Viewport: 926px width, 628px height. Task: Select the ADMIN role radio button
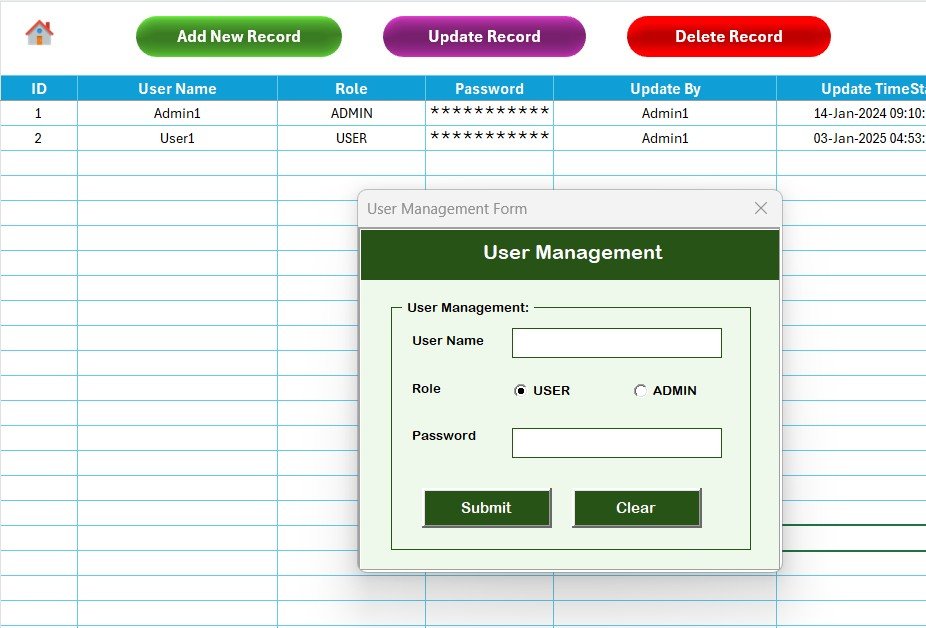[x=640, y=390]
